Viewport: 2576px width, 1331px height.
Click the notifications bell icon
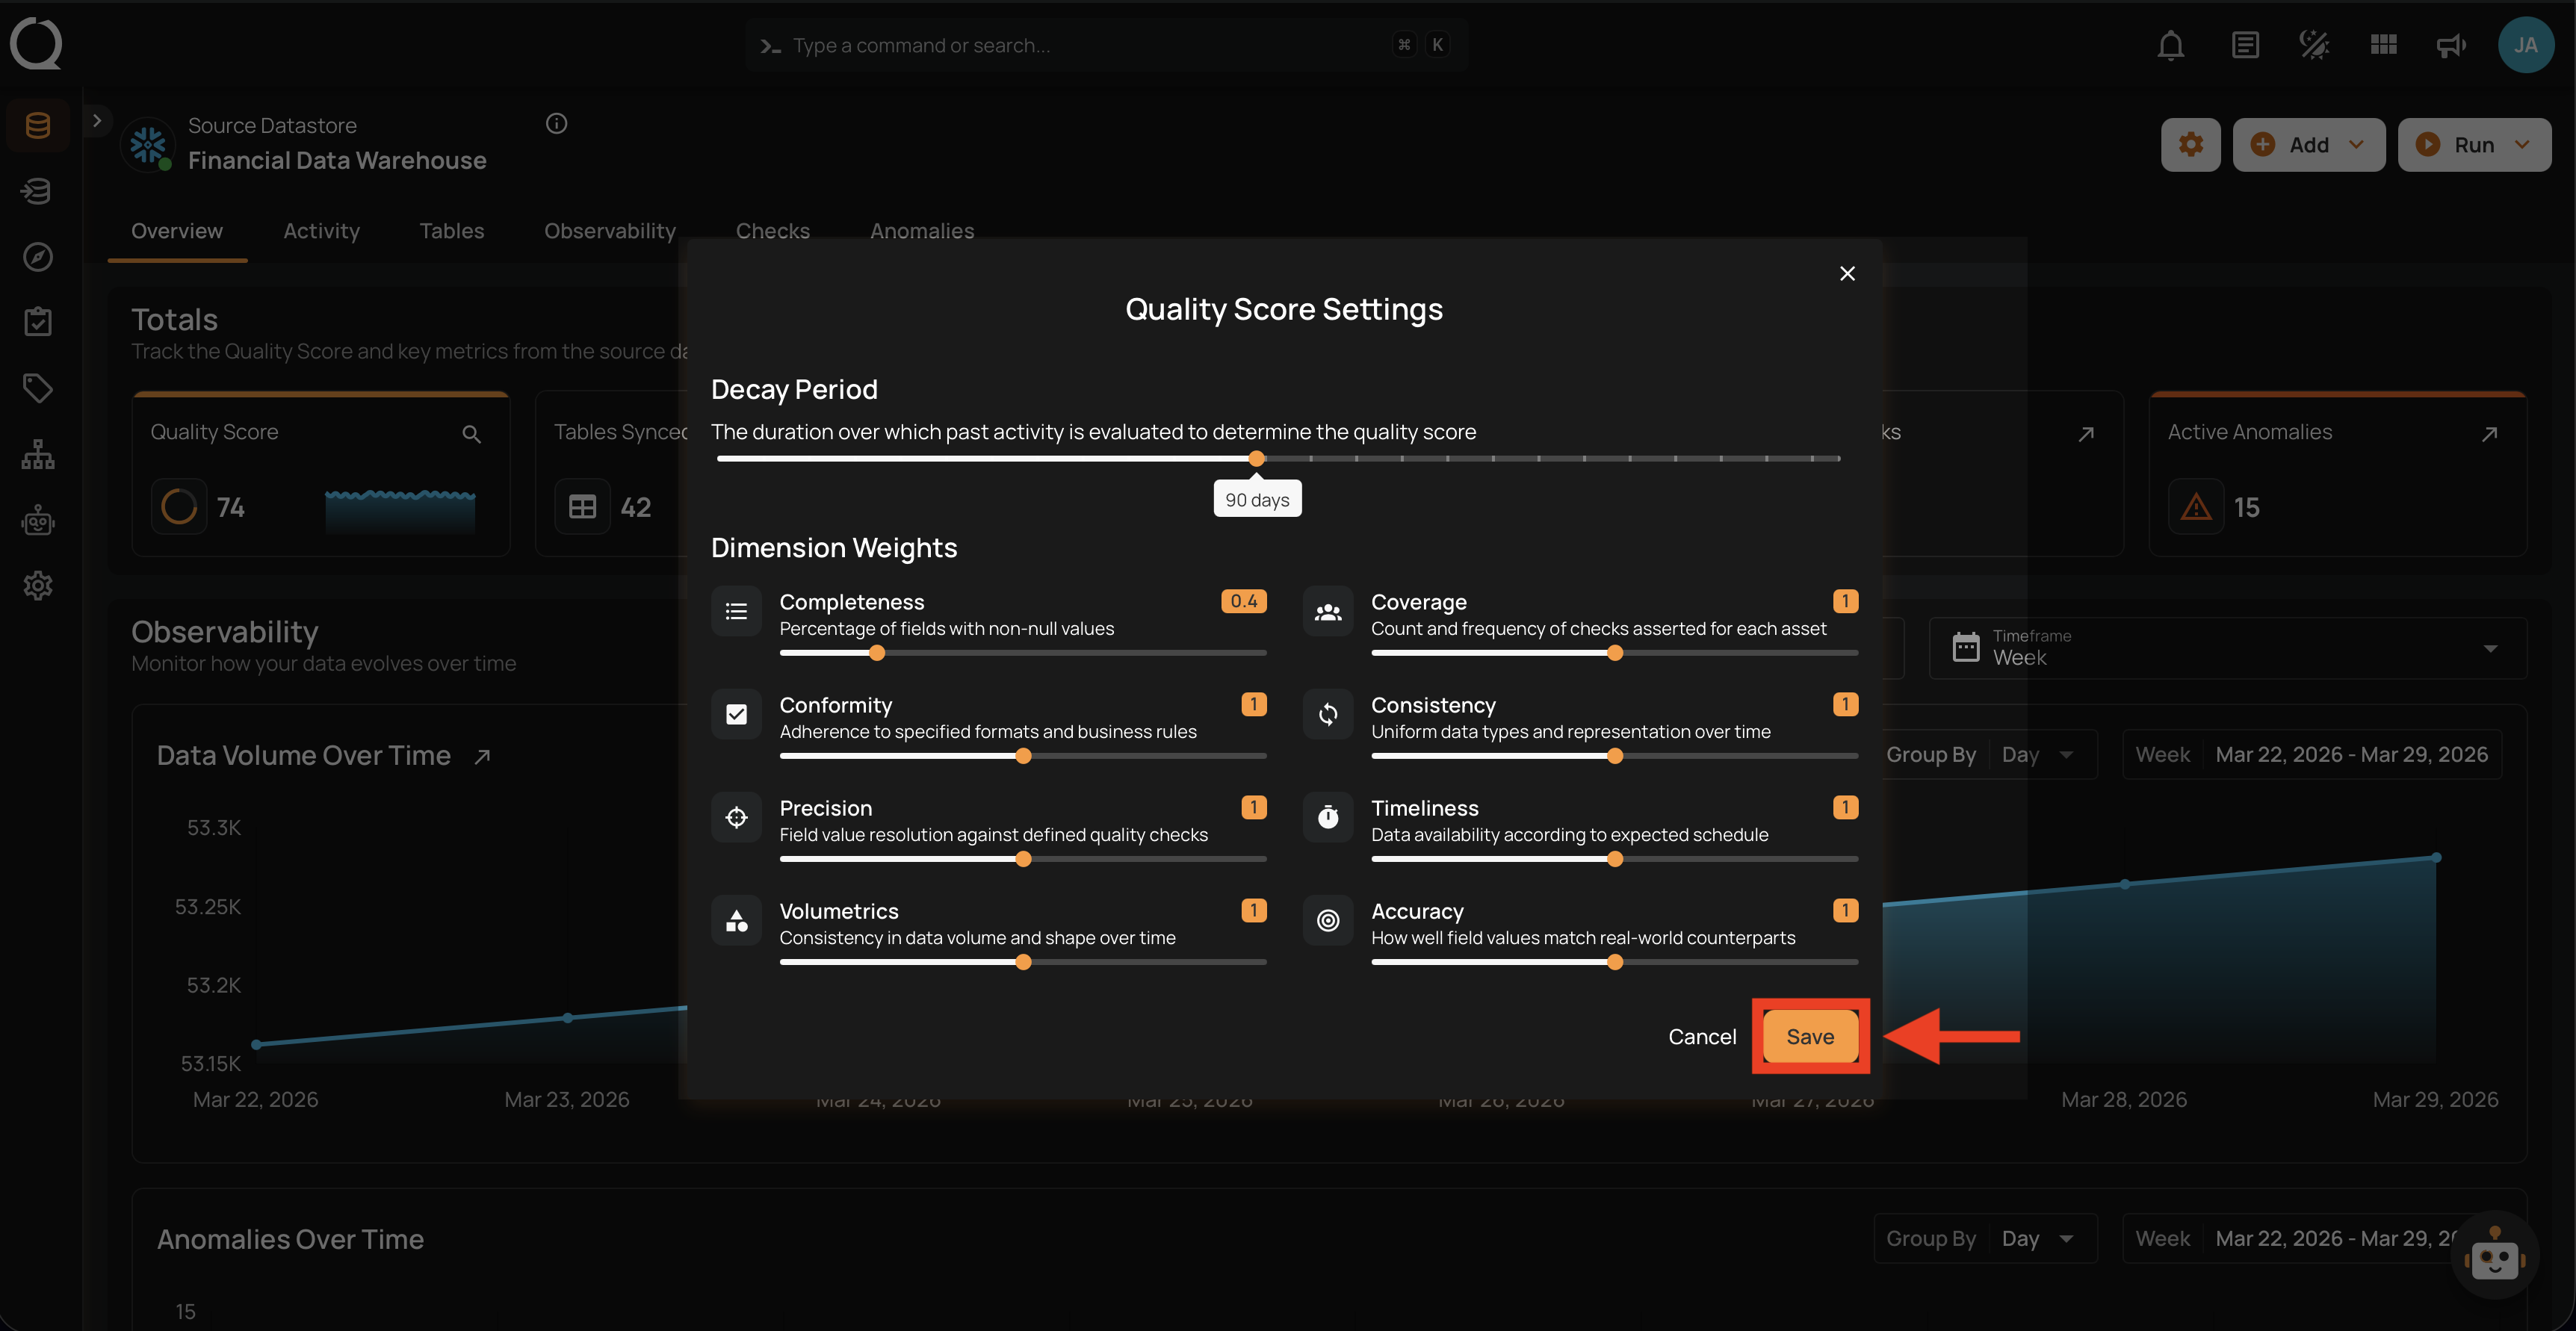(x=2170, y=45)
